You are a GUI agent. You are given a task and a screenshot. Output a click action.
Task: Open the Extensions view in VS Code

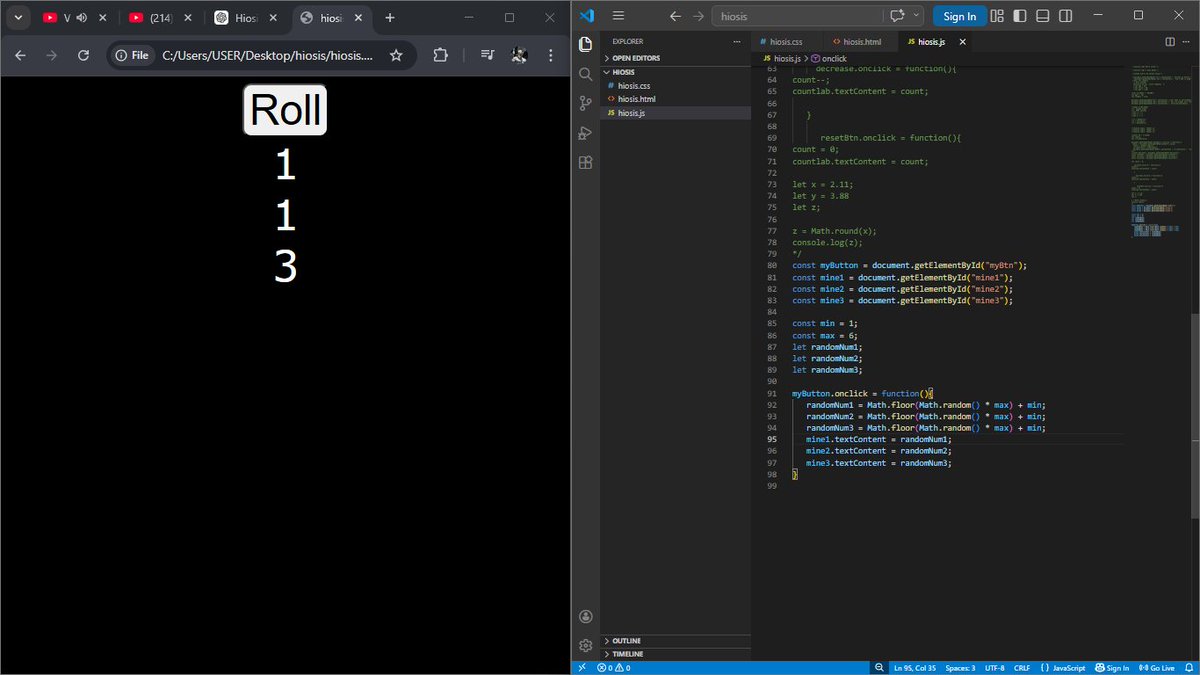click(x=586, y=162)
